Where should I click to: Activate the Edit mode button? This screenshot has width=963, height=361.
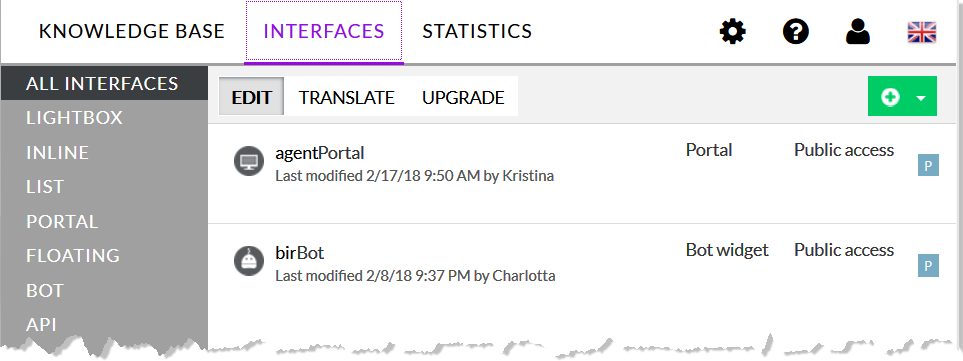coord(251,97)
